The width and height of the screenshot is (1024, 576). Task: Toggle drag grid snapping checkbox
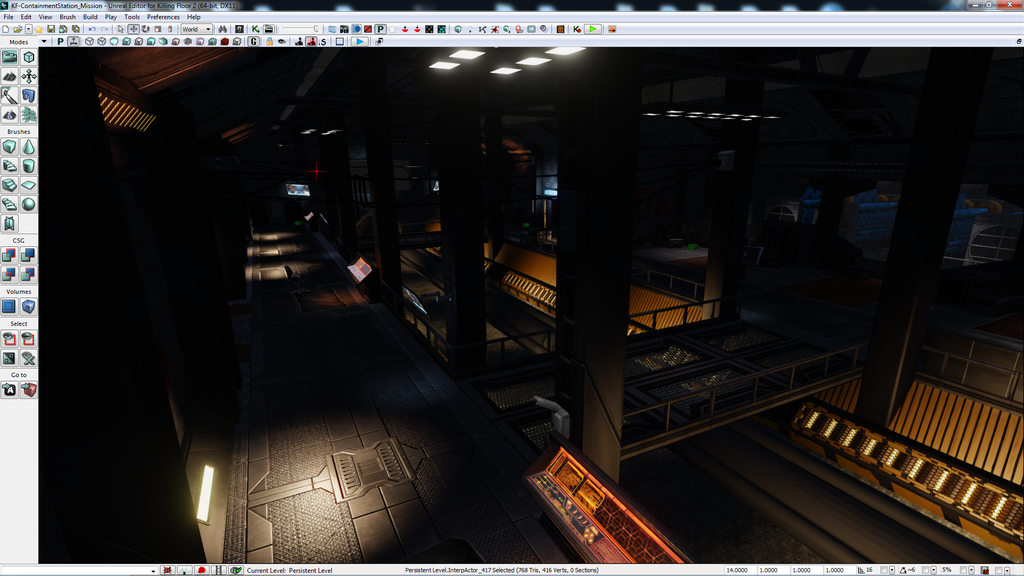[x=884, y=570]
